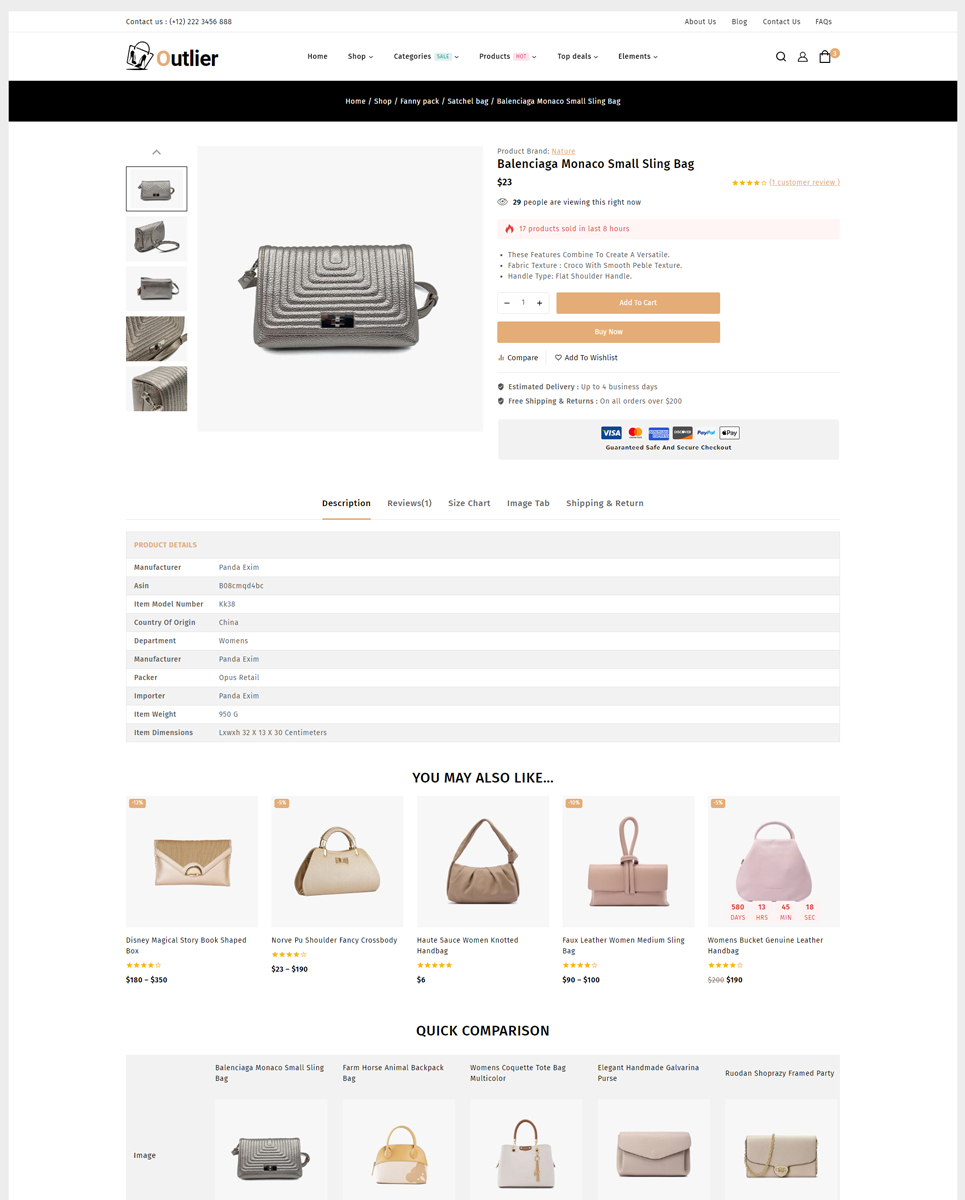The width and height of the screenshot is (965, 1200).
Task: Expand the Shop dropdown menu
Action: point(360,57)
